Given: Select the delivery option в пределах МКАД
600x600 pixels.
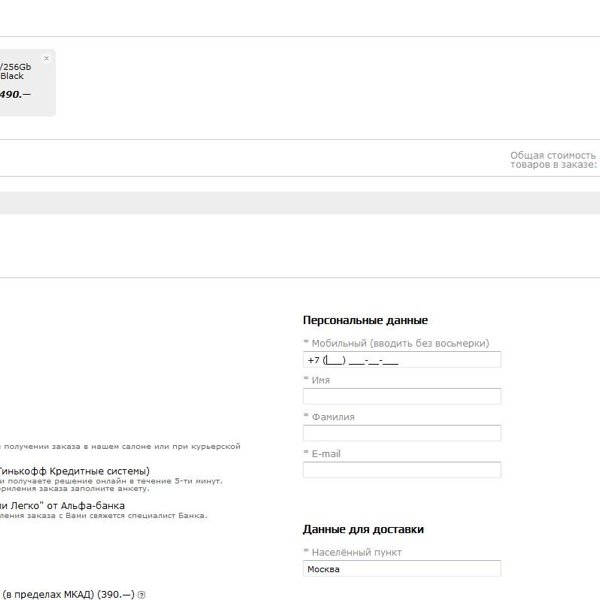Looking at the screenshot, I should point(68,594).
